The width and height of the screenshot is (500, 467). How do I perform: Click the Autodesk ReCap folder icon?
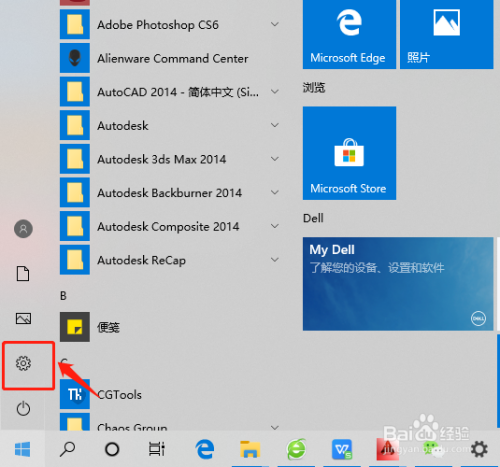pyautogui.click(x=75, y=260)
